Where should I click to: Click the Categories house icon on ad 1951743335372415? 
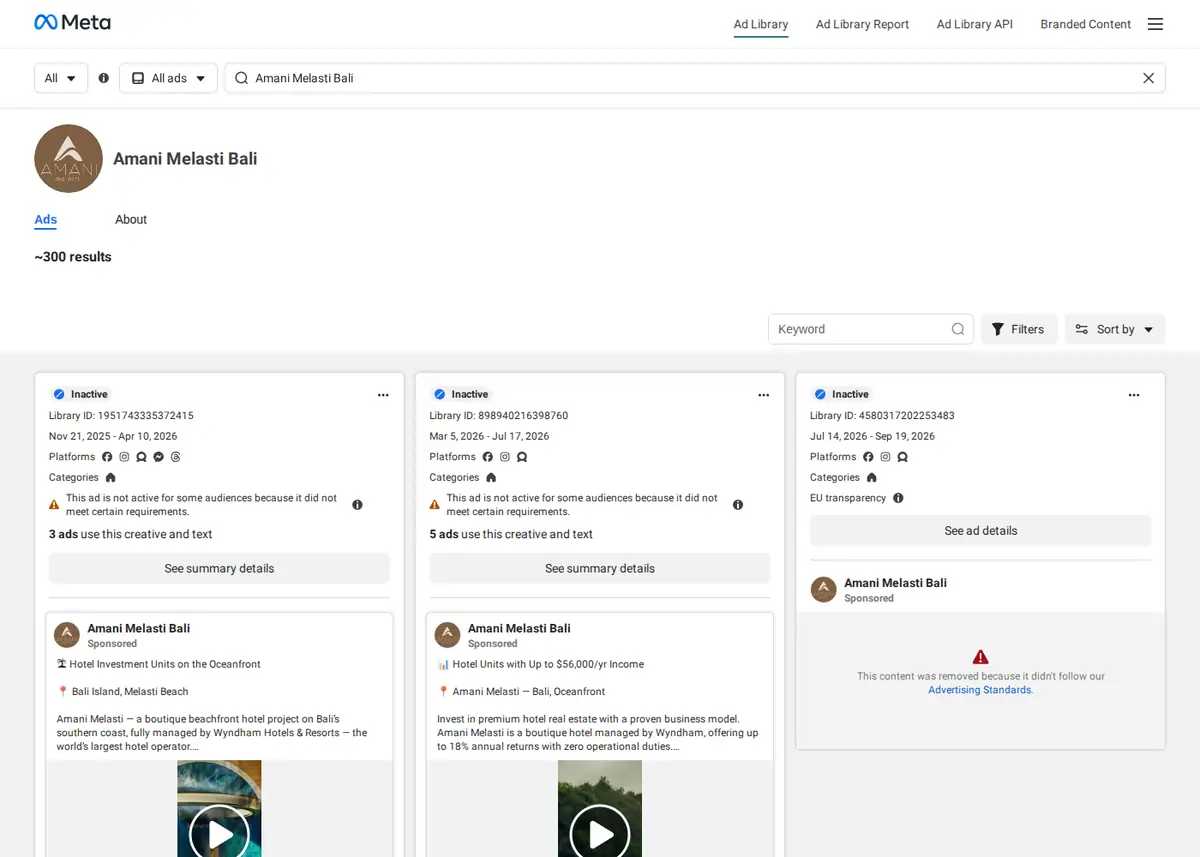pos(110,478)
